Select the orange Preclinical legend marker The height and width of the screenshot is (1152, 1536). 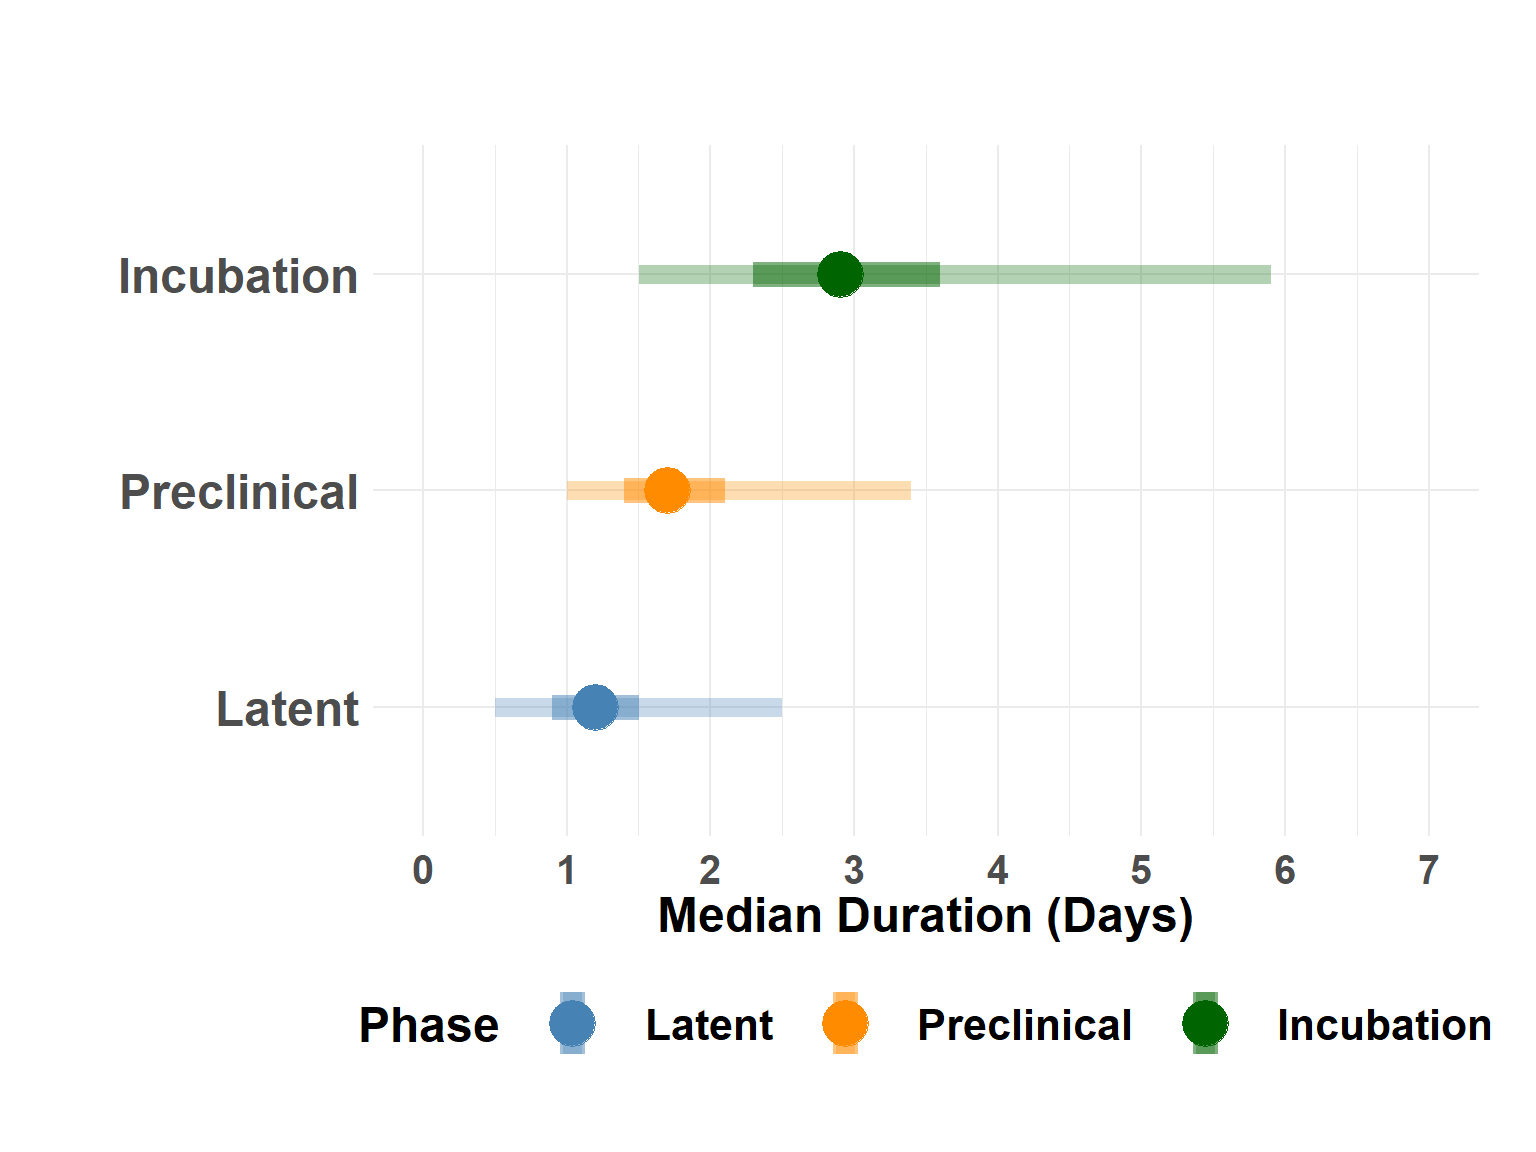pos(845,1023)
